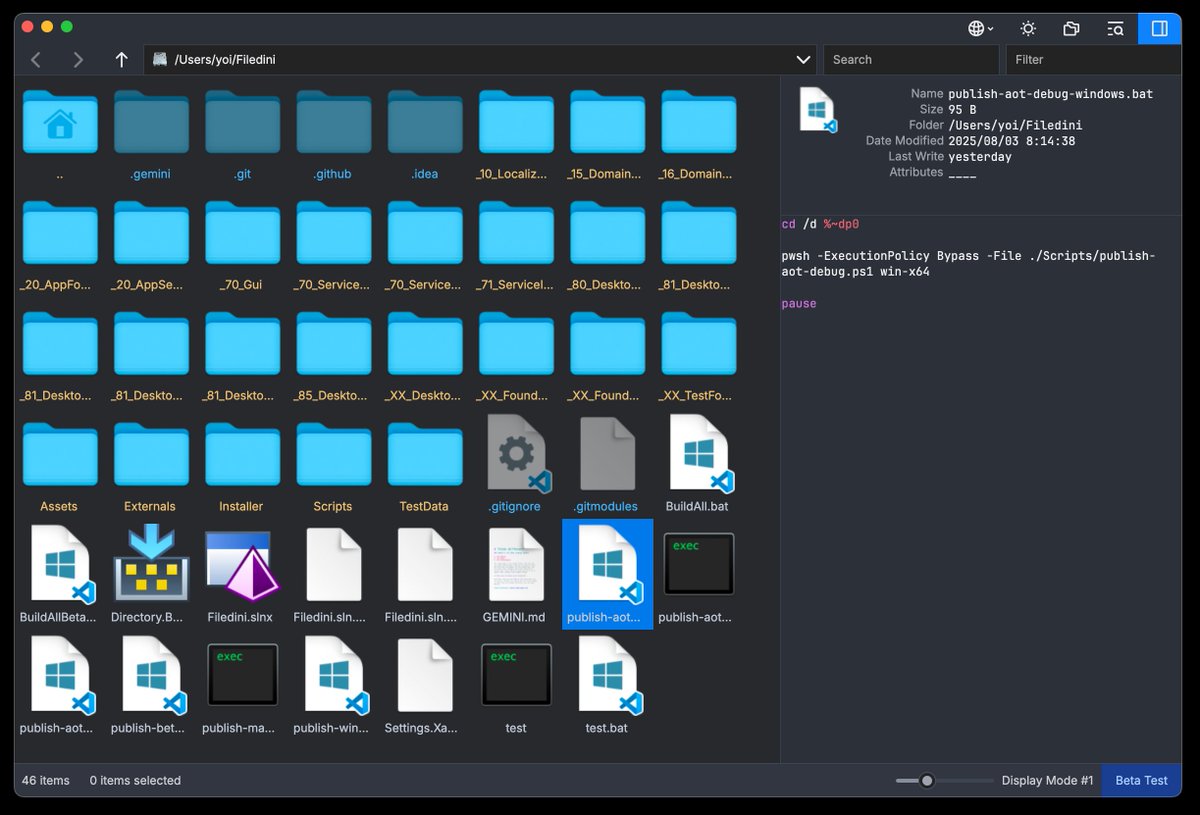Click the search list icon in the toolbar
The height and width of the screenshot is (815, 1200).
pos(1115,28)
